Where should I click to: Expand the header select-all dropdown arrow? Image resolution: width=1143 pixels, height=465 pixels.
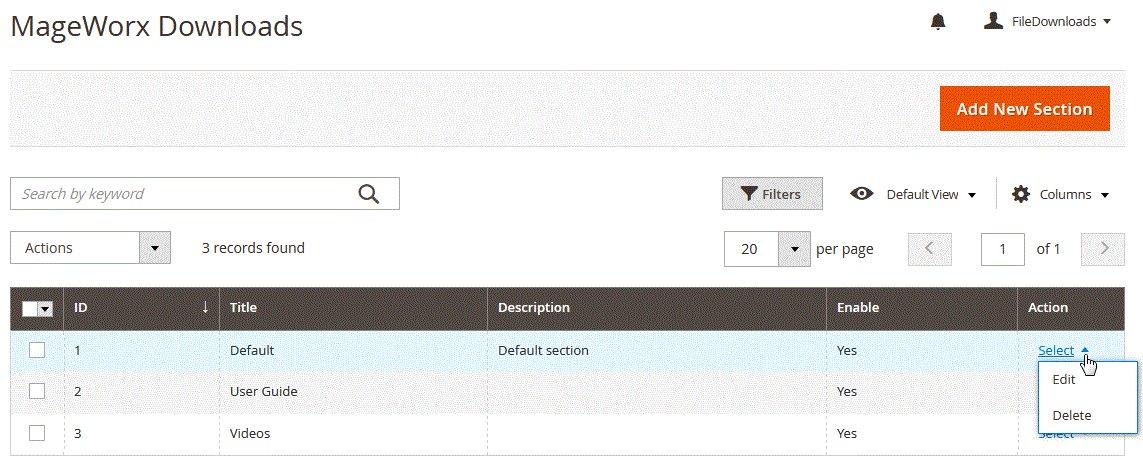(x=46, y=309)
